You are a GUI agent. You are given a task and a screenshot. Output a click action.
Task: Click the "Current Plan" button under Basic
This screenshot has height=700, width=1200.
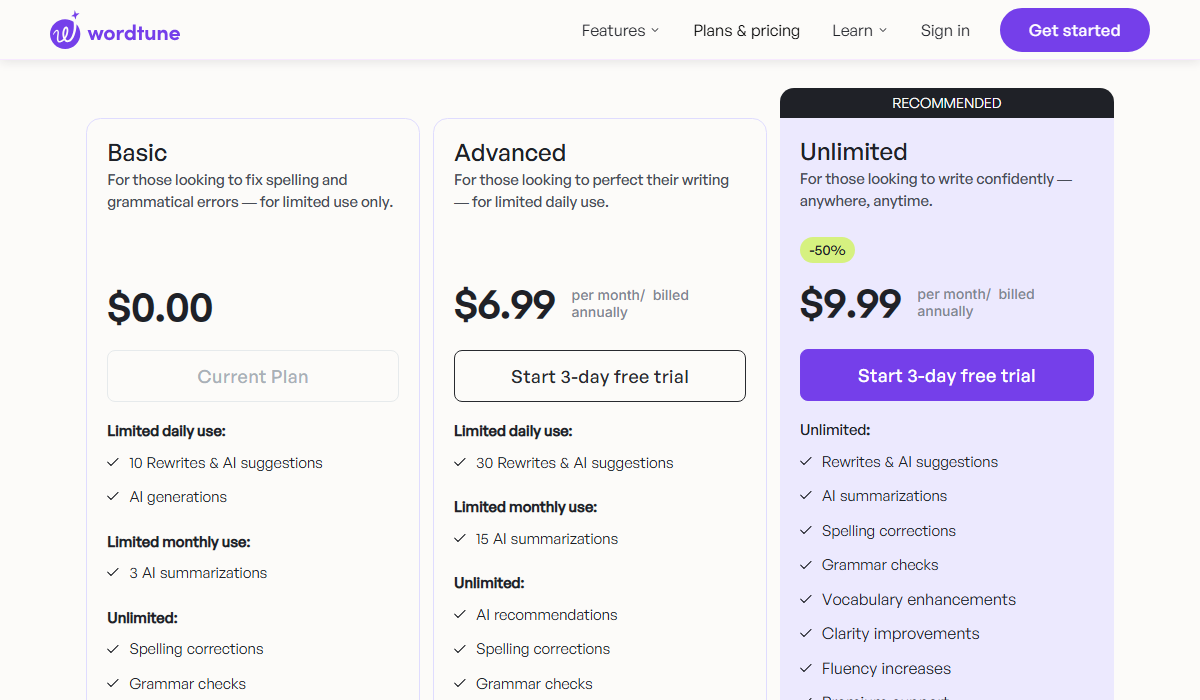pyautogui.click(x=252, y=376)
